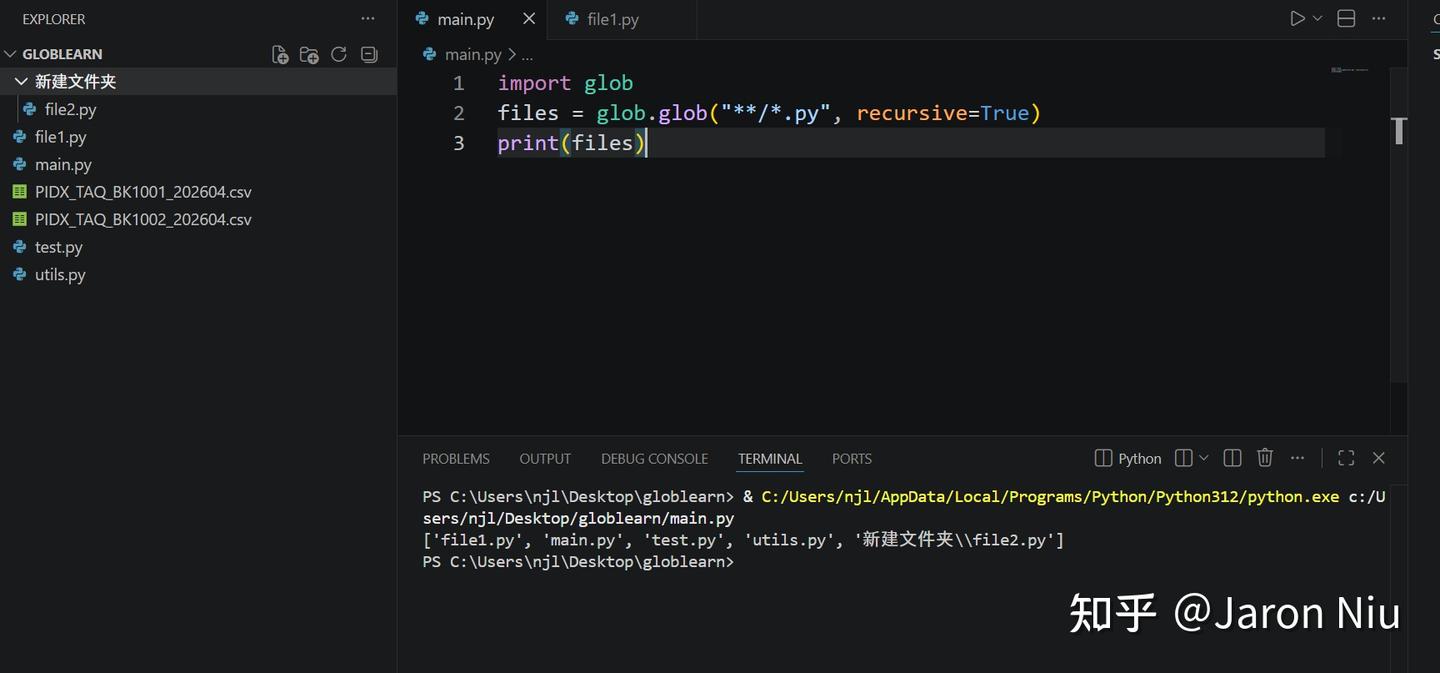Open the PORTS panel tab
Viewport: 1440px width, 673px height.
[x=852, y=459]
